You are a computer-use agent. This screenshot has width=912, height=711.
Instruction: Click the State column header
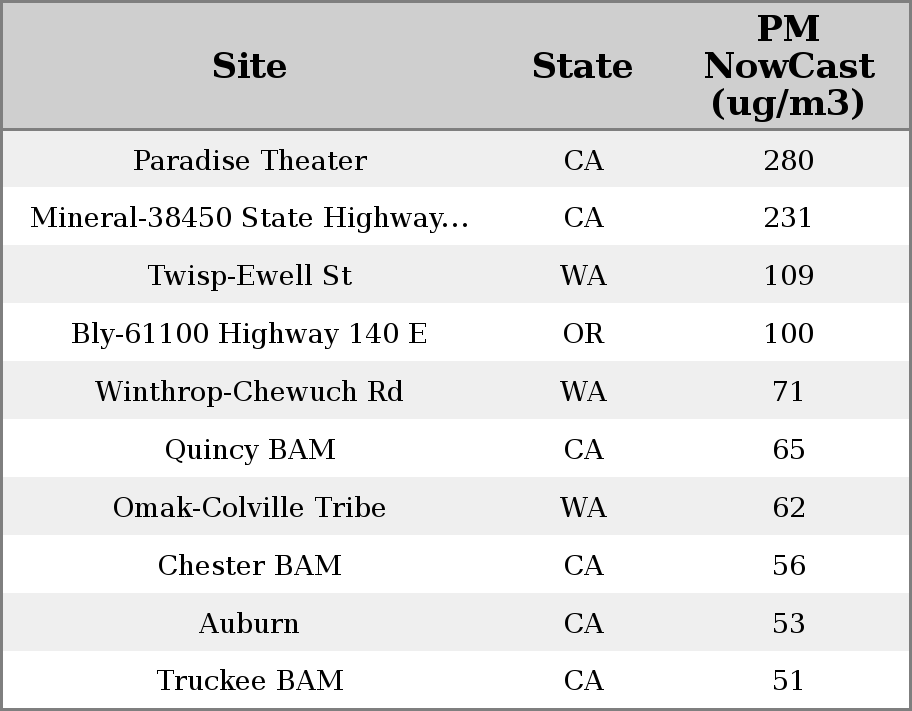(582, 66)
